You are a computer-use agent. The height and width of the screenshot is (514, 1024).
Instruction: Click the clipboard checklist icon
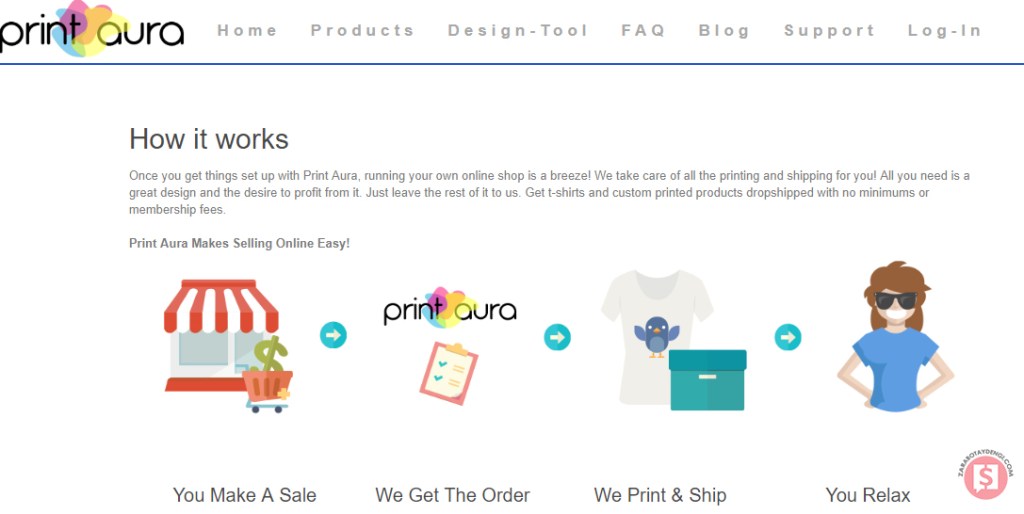tap(449, 374)
